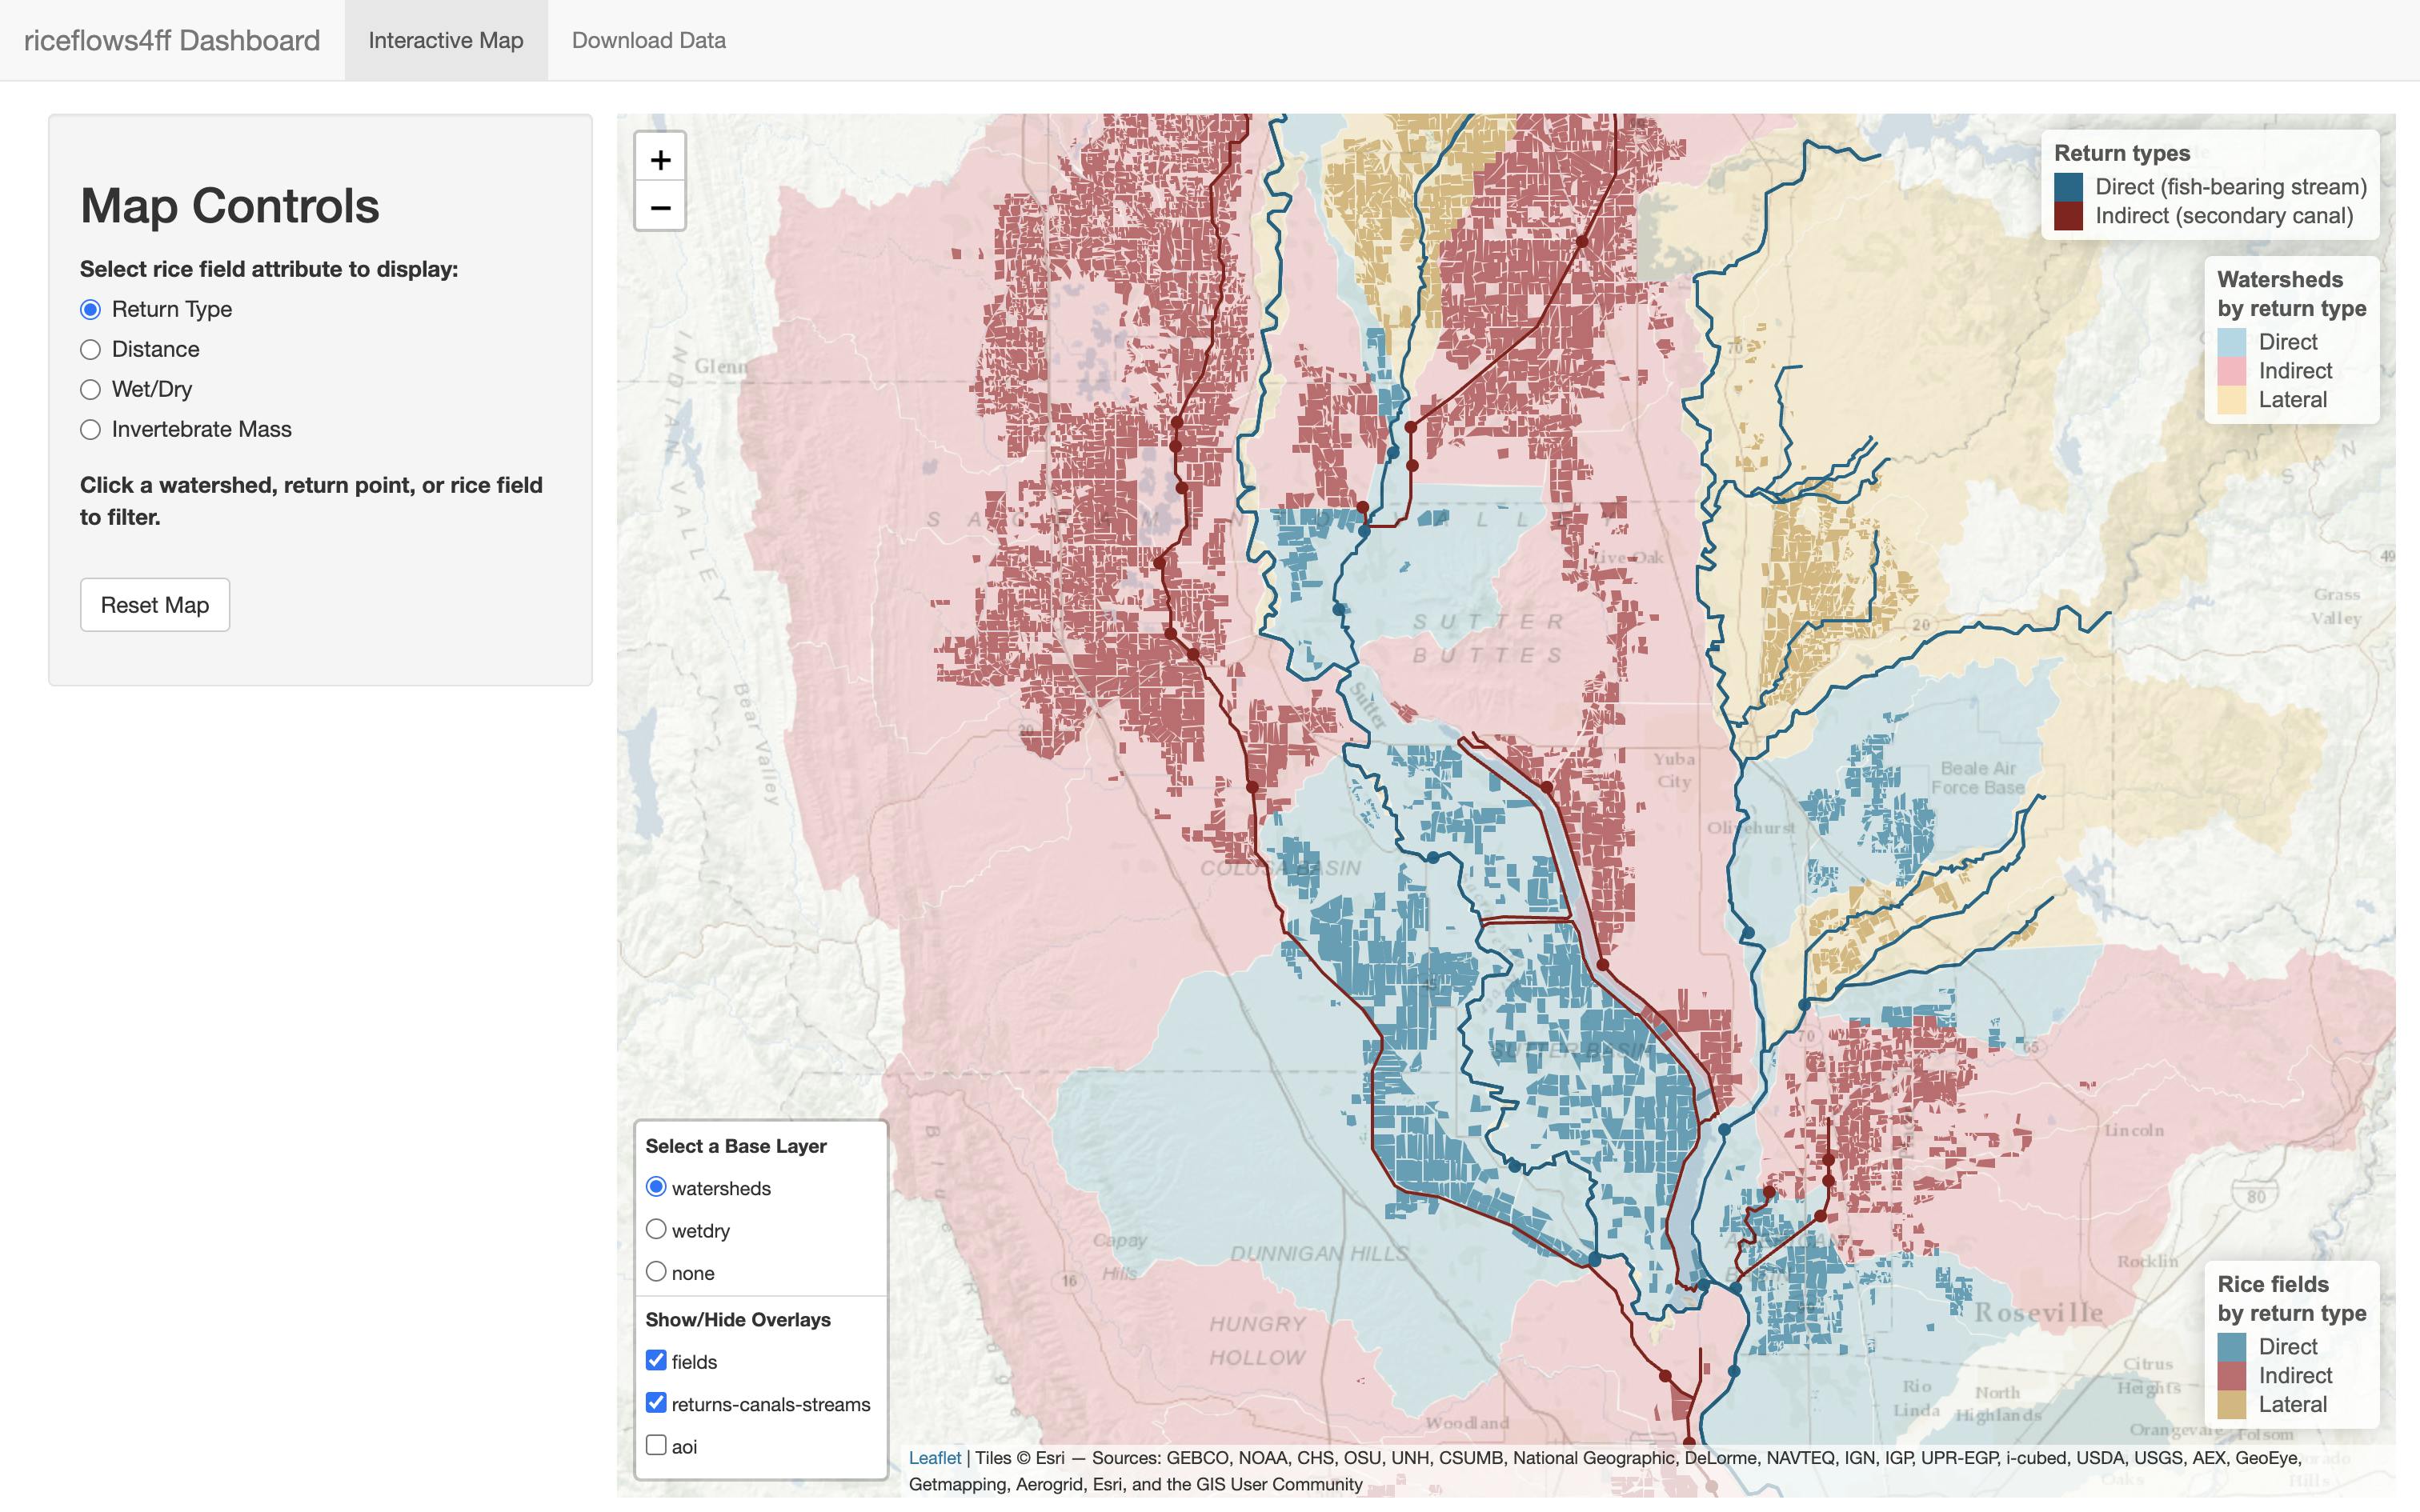The width and height of the screenshot is (2420, 1512).
Task: Zoom in using the plus button
Action: click(x=661, y=158)
